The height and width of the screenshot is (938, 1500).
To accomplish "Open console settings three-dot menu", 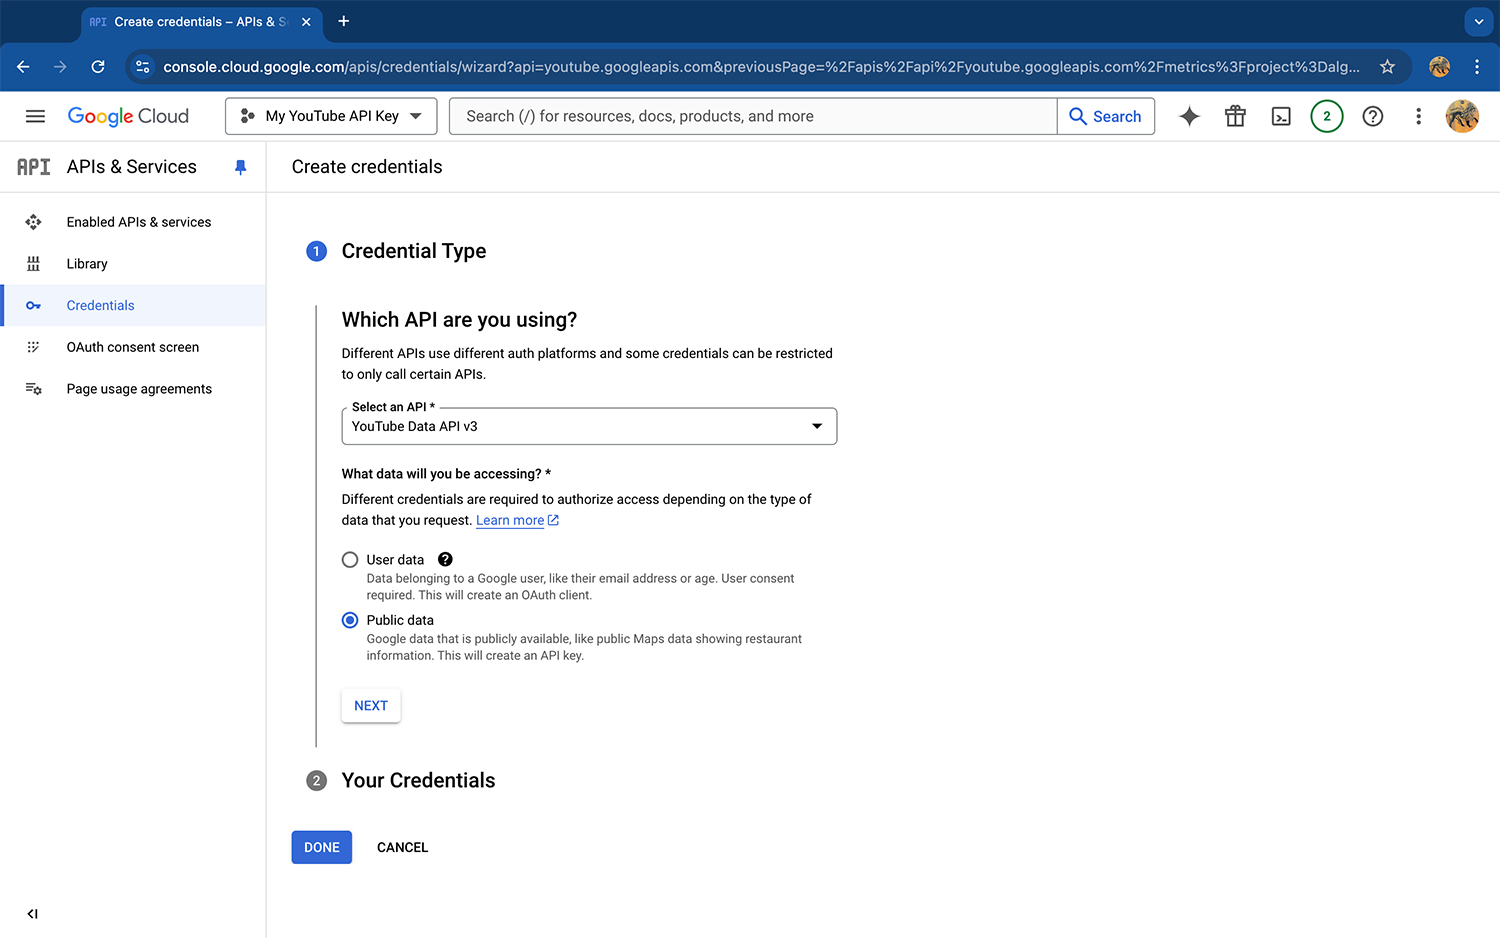I will (x=1418, y=116).
